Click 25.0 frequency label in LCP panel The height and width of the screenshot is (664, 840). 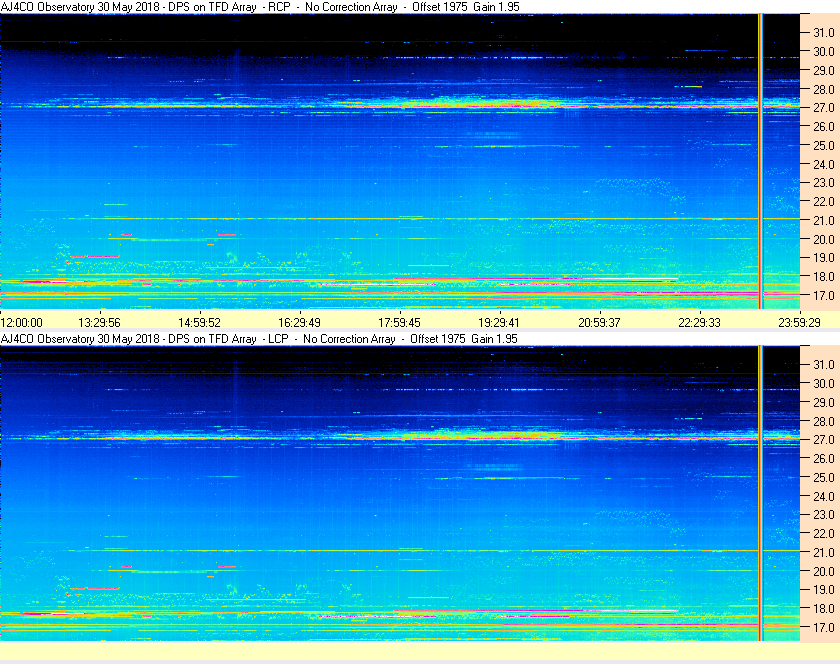tap(824, 477)
